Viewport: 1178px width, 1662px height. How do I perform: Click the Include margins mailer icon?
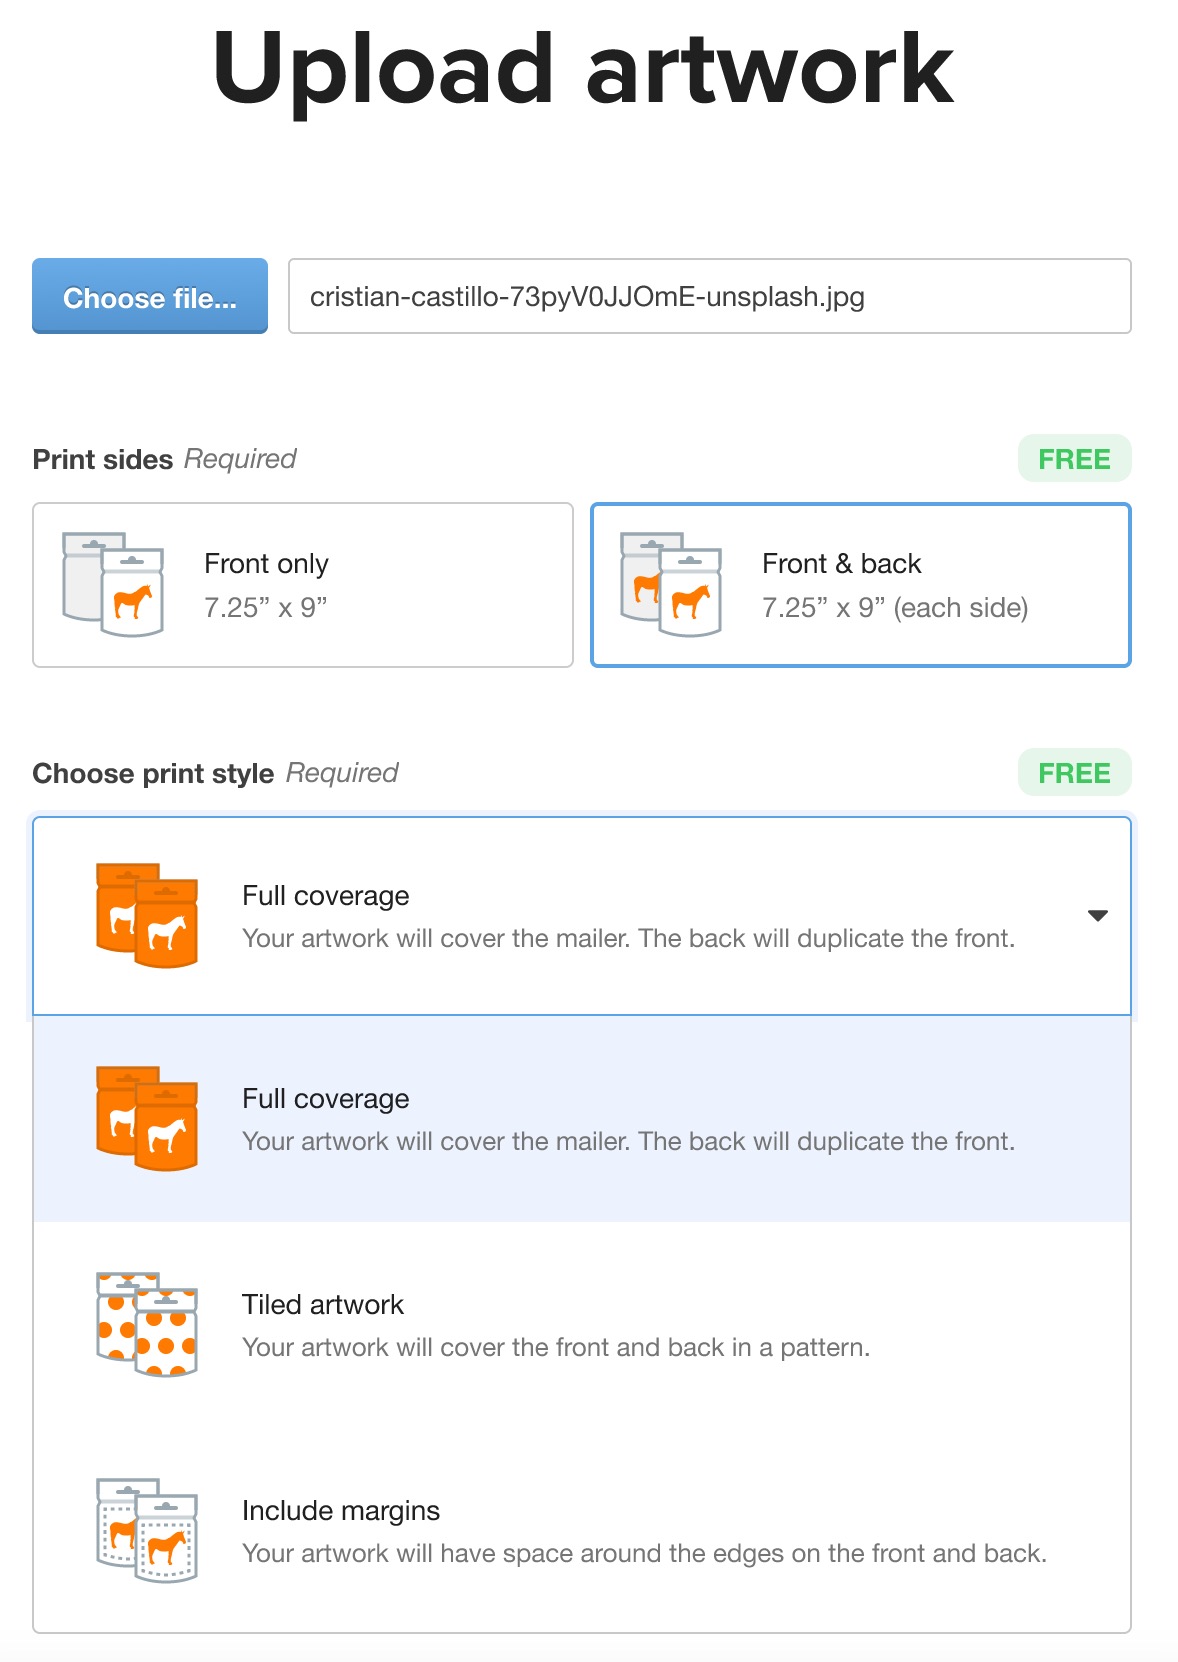coord(147,1531)
